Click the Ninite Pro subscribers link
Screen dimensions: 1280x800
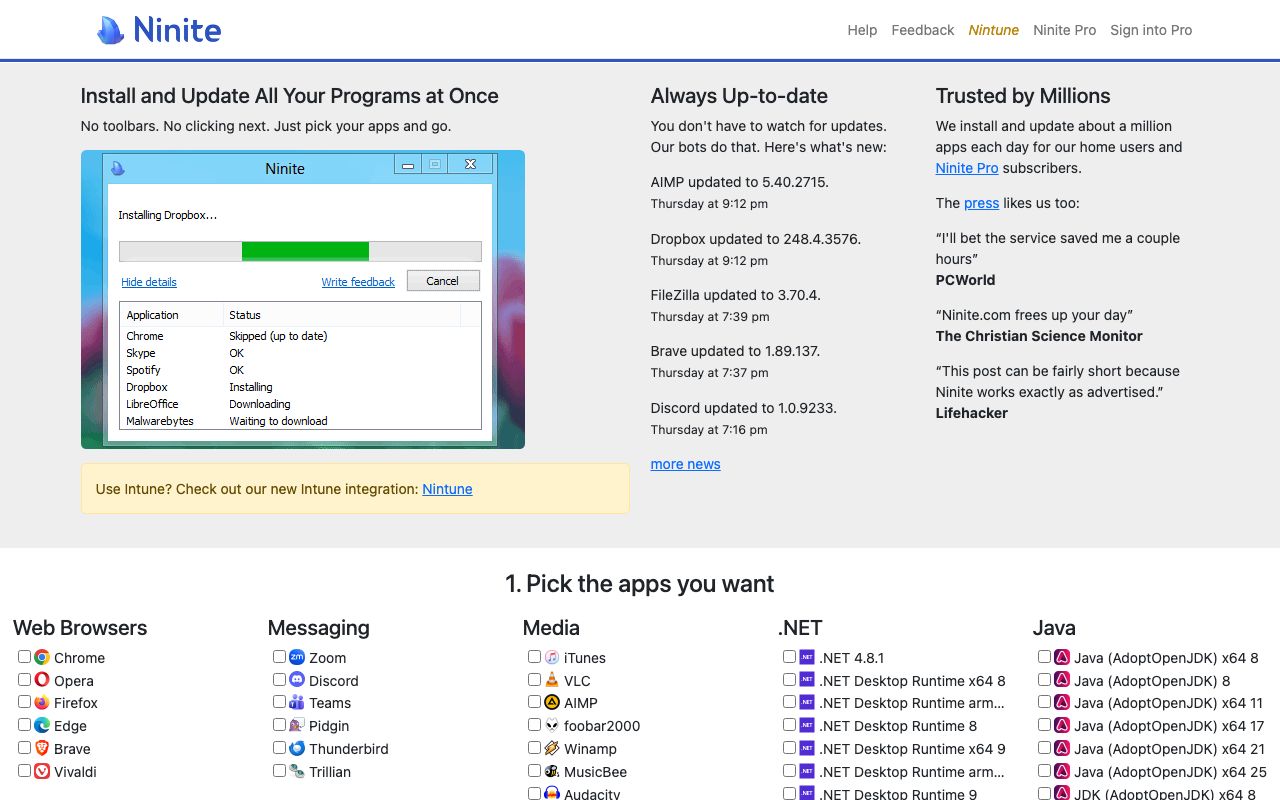coord(967,168)
